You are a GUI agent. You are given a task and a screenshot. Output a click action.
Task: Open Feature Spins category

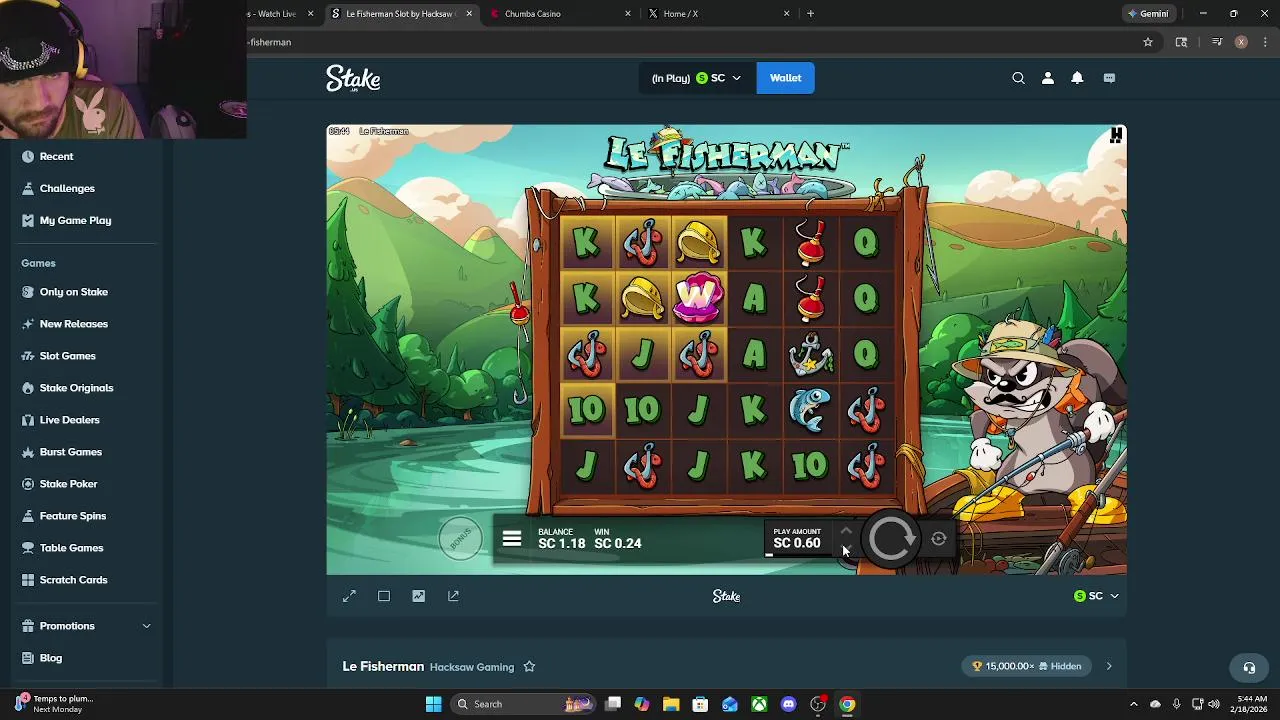(72, 516)
